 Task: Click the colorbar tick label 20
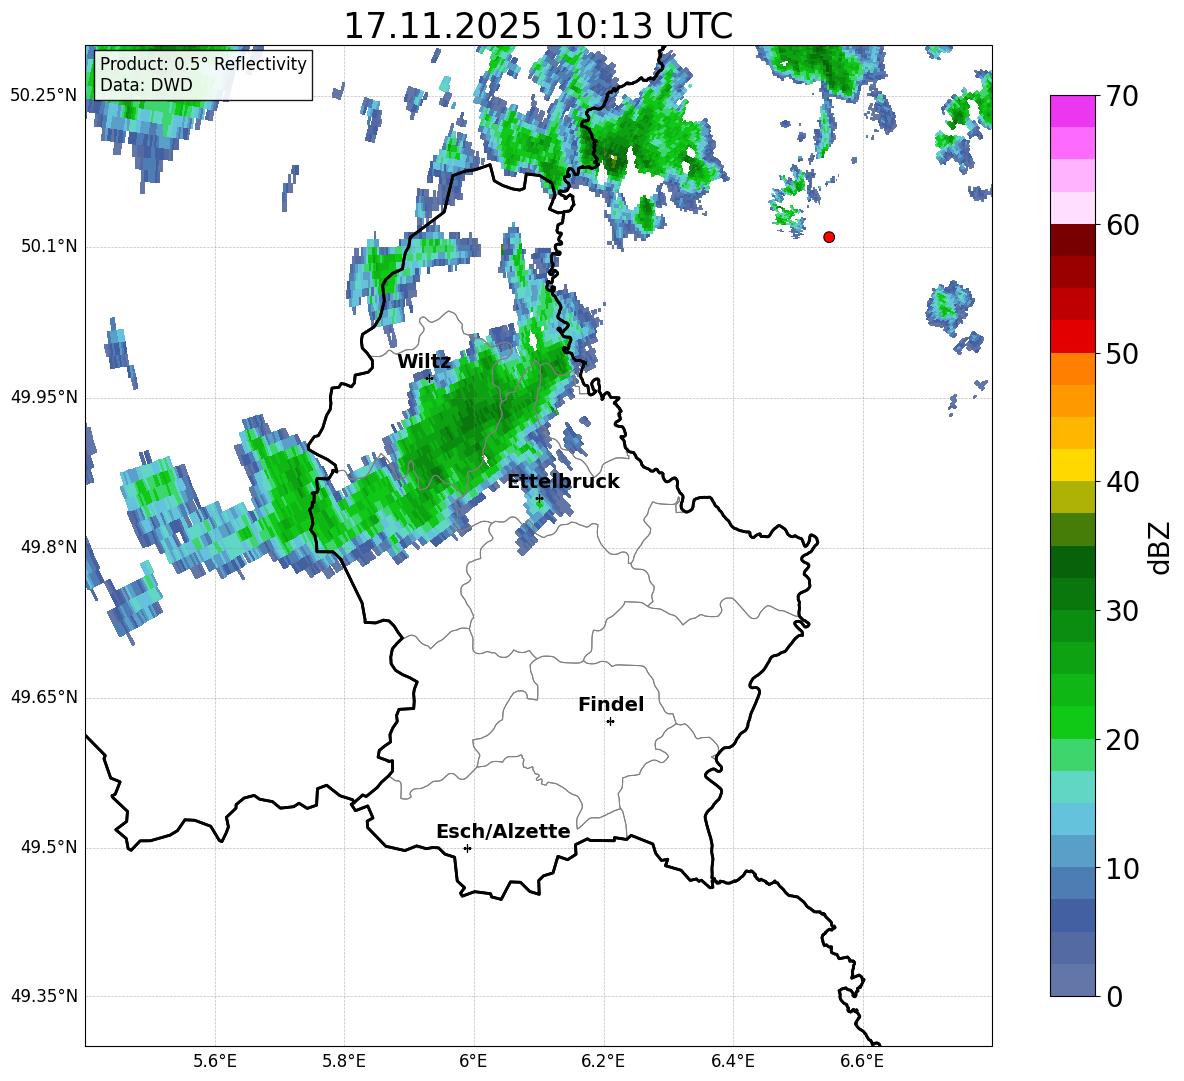click(1122, 740)
